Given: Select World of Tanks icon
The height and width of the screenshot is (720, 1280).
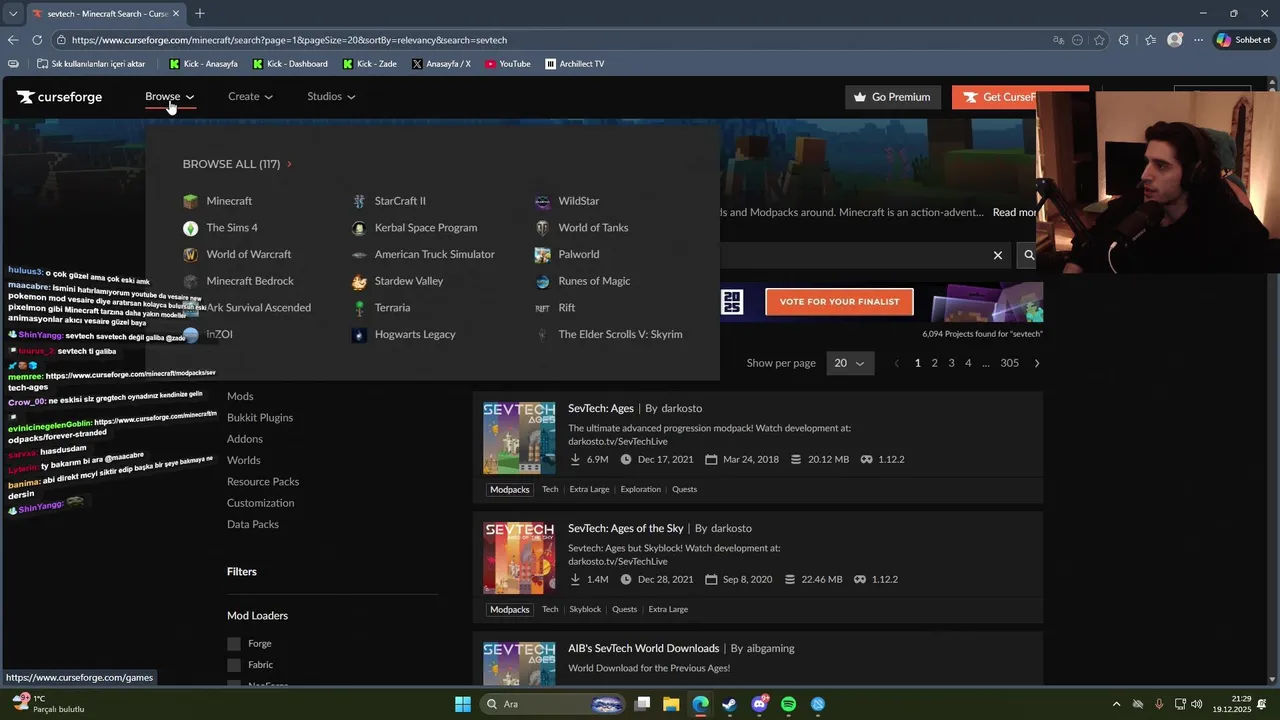Looking at the screenshot, I should [542, 228].
